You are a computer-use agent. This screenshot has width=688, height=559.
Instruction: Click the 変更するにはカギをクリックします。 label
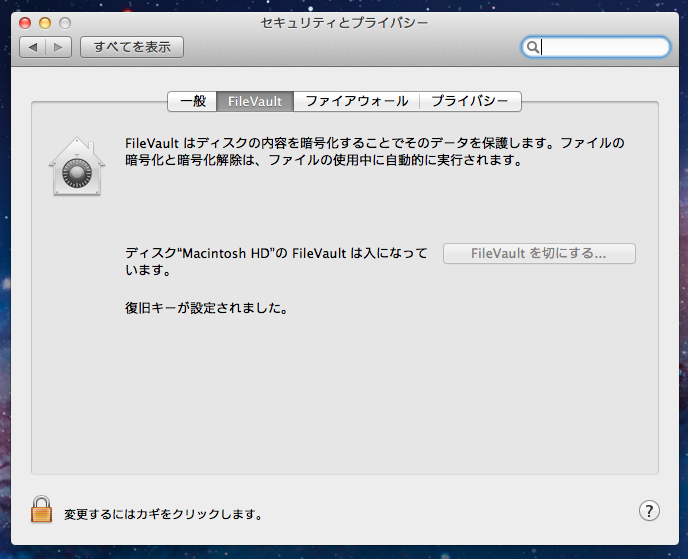pyautogui.click(x=164, y=514)
